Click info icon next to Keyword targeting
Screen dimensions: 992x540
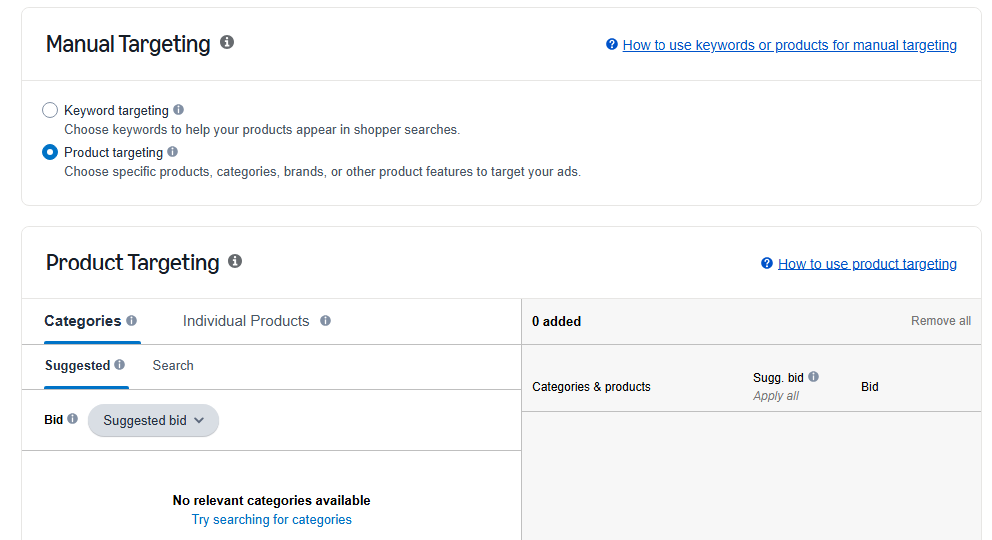(178, 109)
